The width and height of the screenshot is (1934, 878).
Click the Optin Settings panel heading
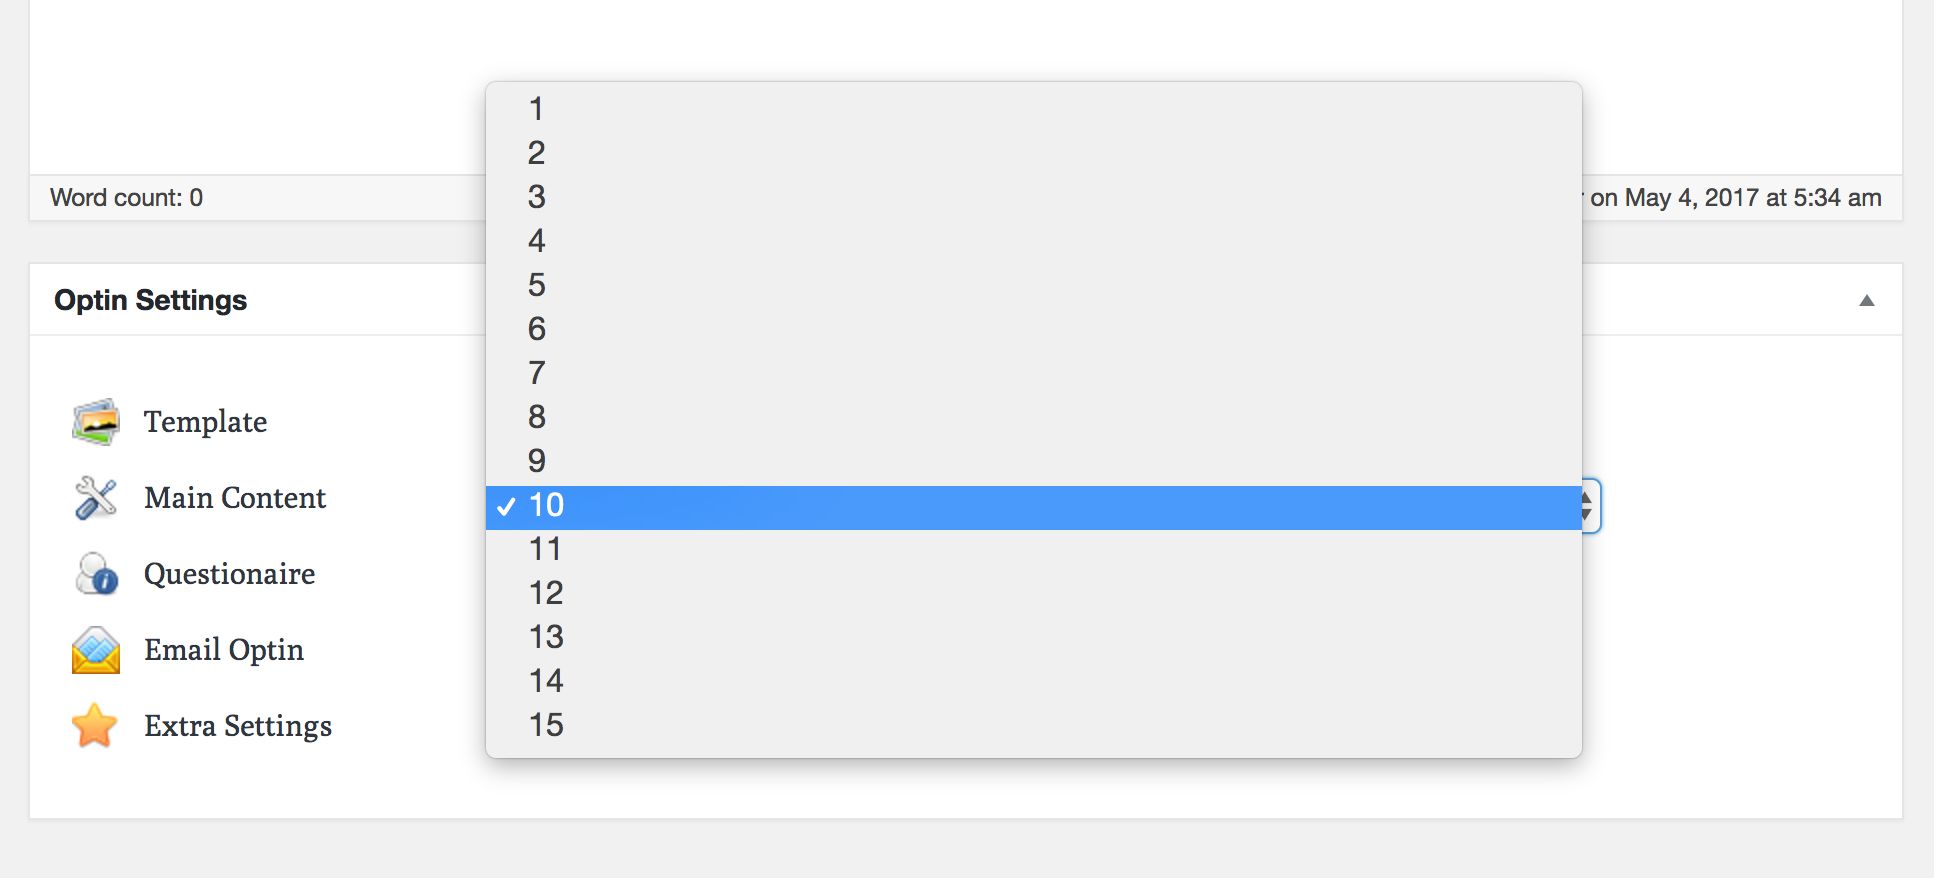point(151,300)
